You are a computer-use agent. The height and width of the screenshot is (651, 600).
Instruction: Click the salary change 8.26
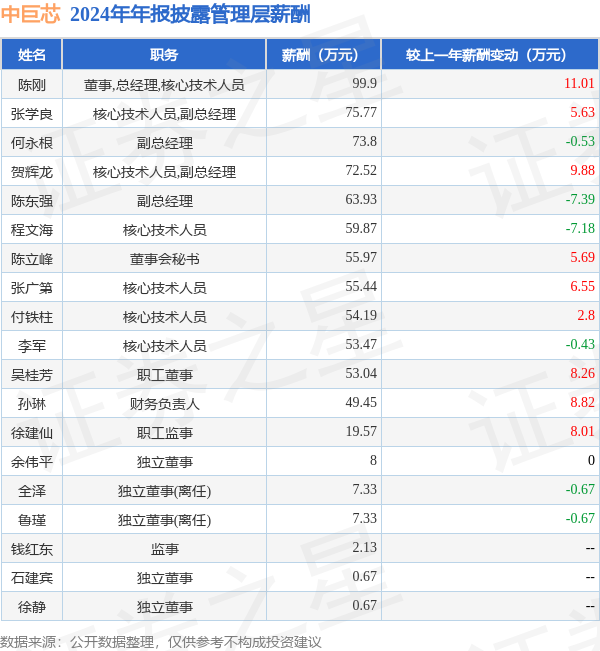click(x=582, y=373)
